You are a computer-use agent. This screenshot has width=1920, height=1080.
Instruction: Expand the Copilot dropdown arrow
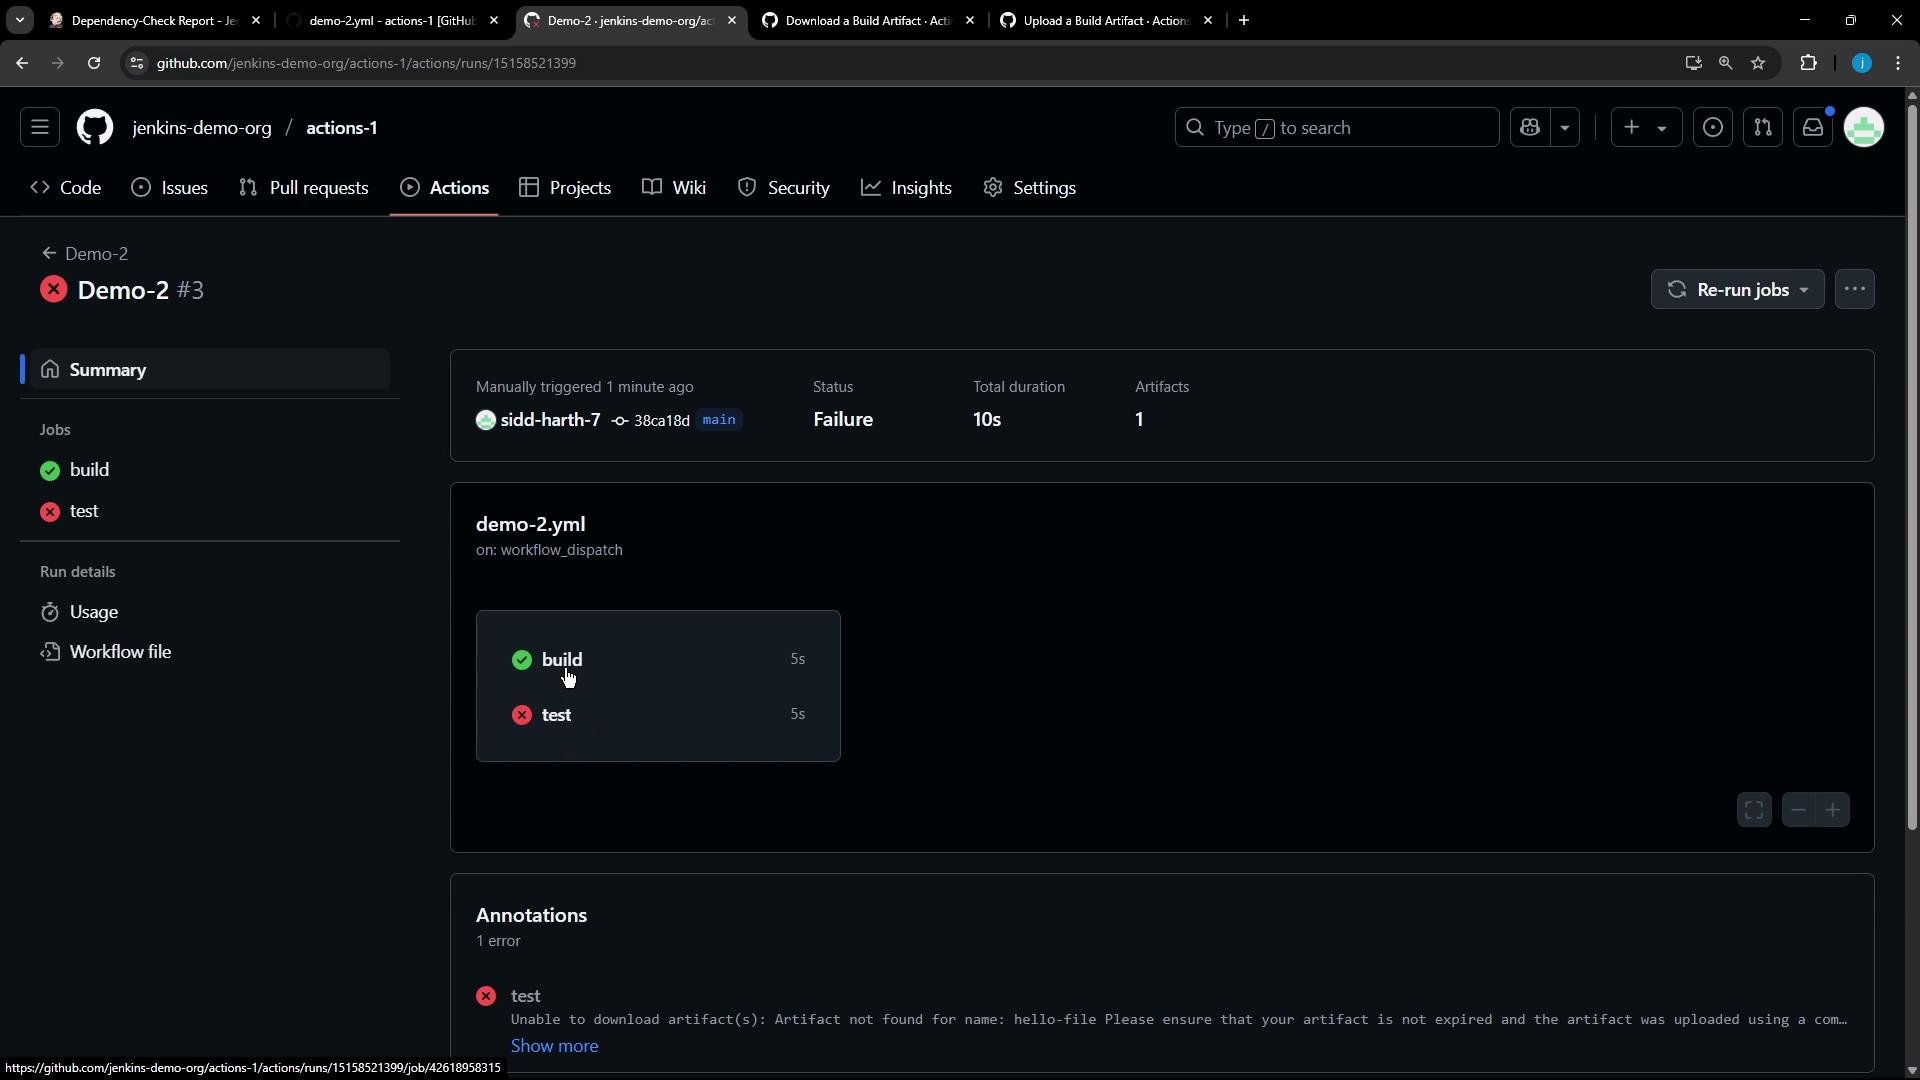pyautogui.click(x=1565, y=128)
